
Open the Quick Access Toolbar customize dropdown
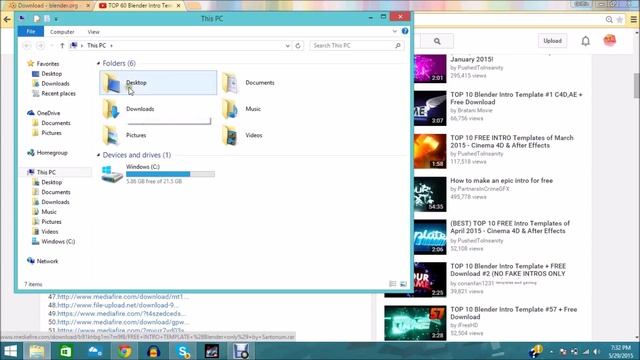(56, 19)
